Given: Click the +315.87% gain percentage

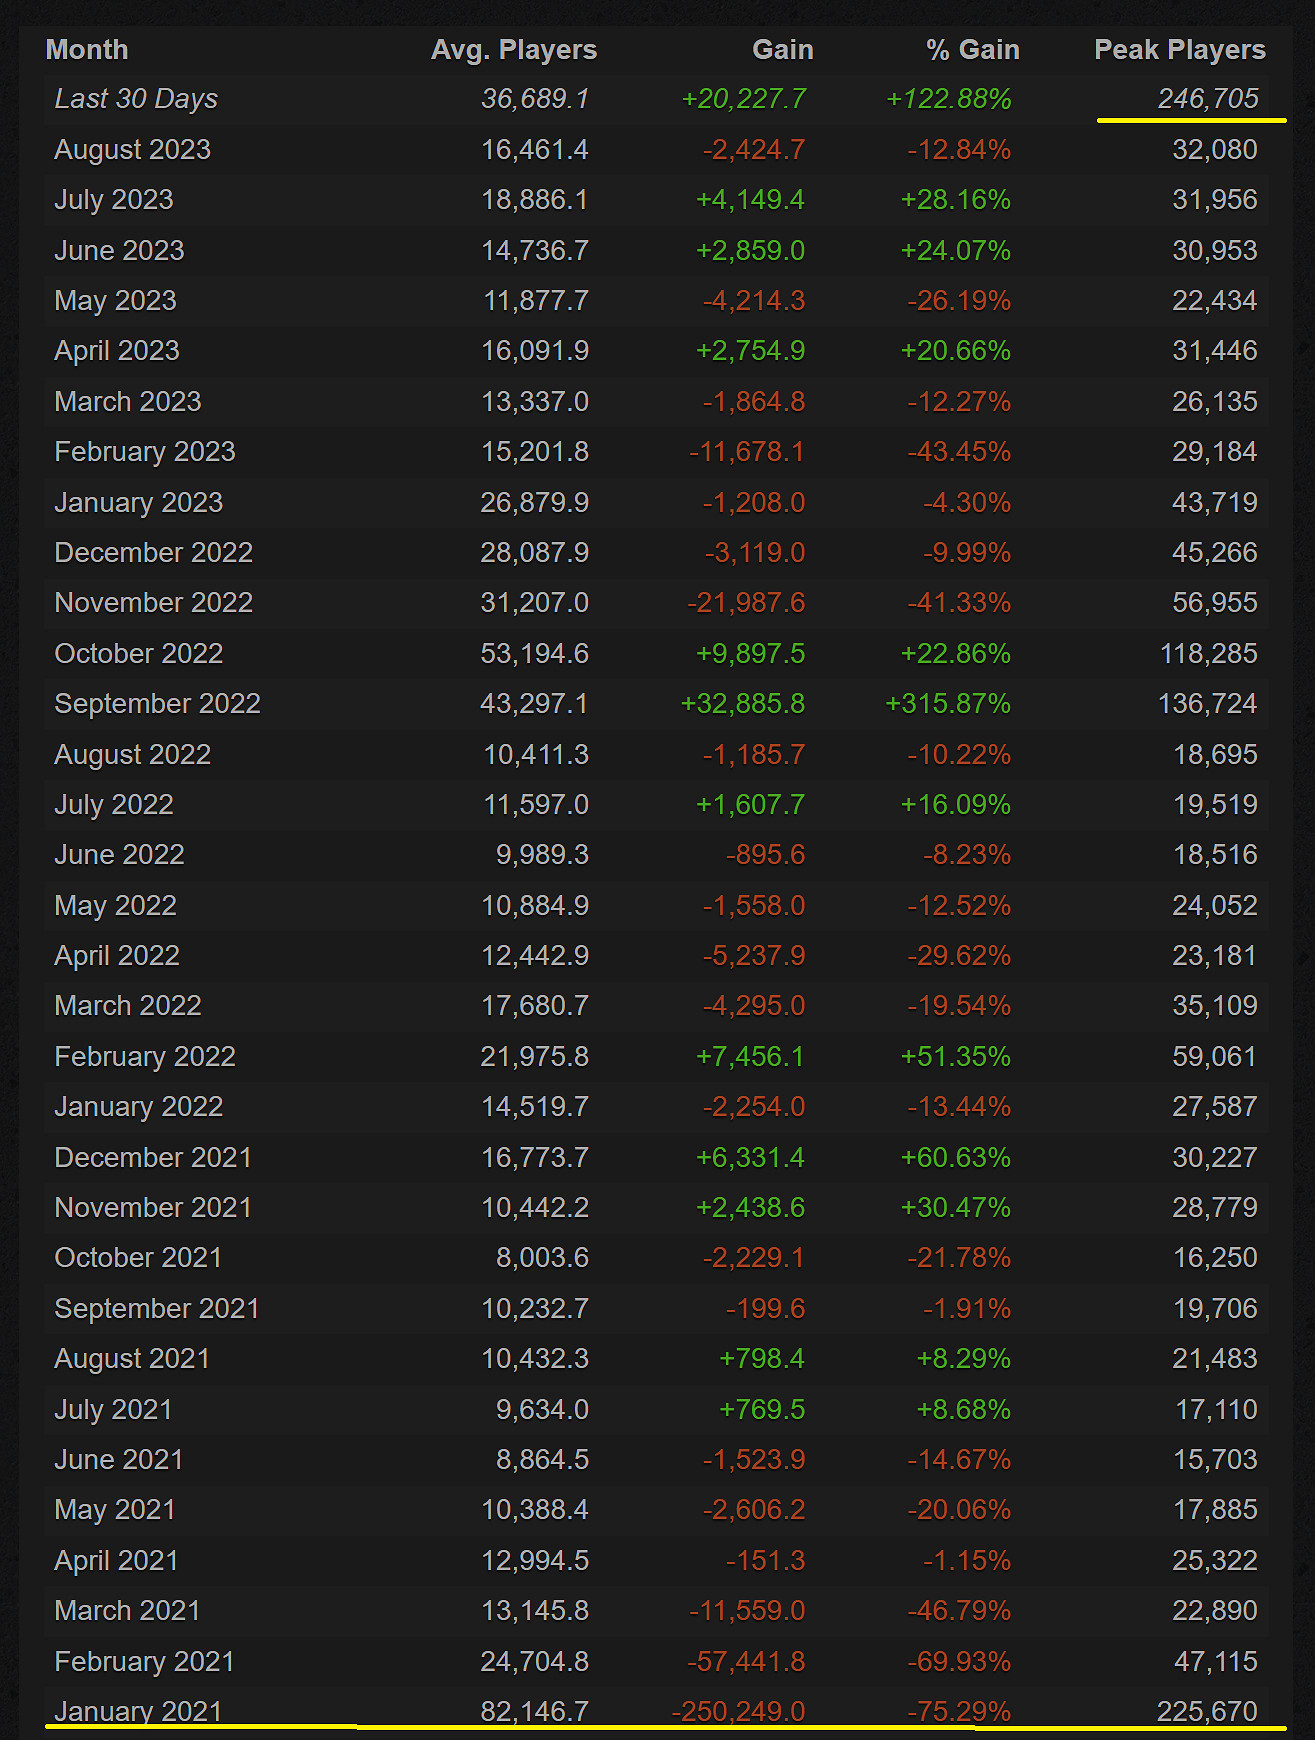Looking at the screenshot, I should click(x=947, y=704).
